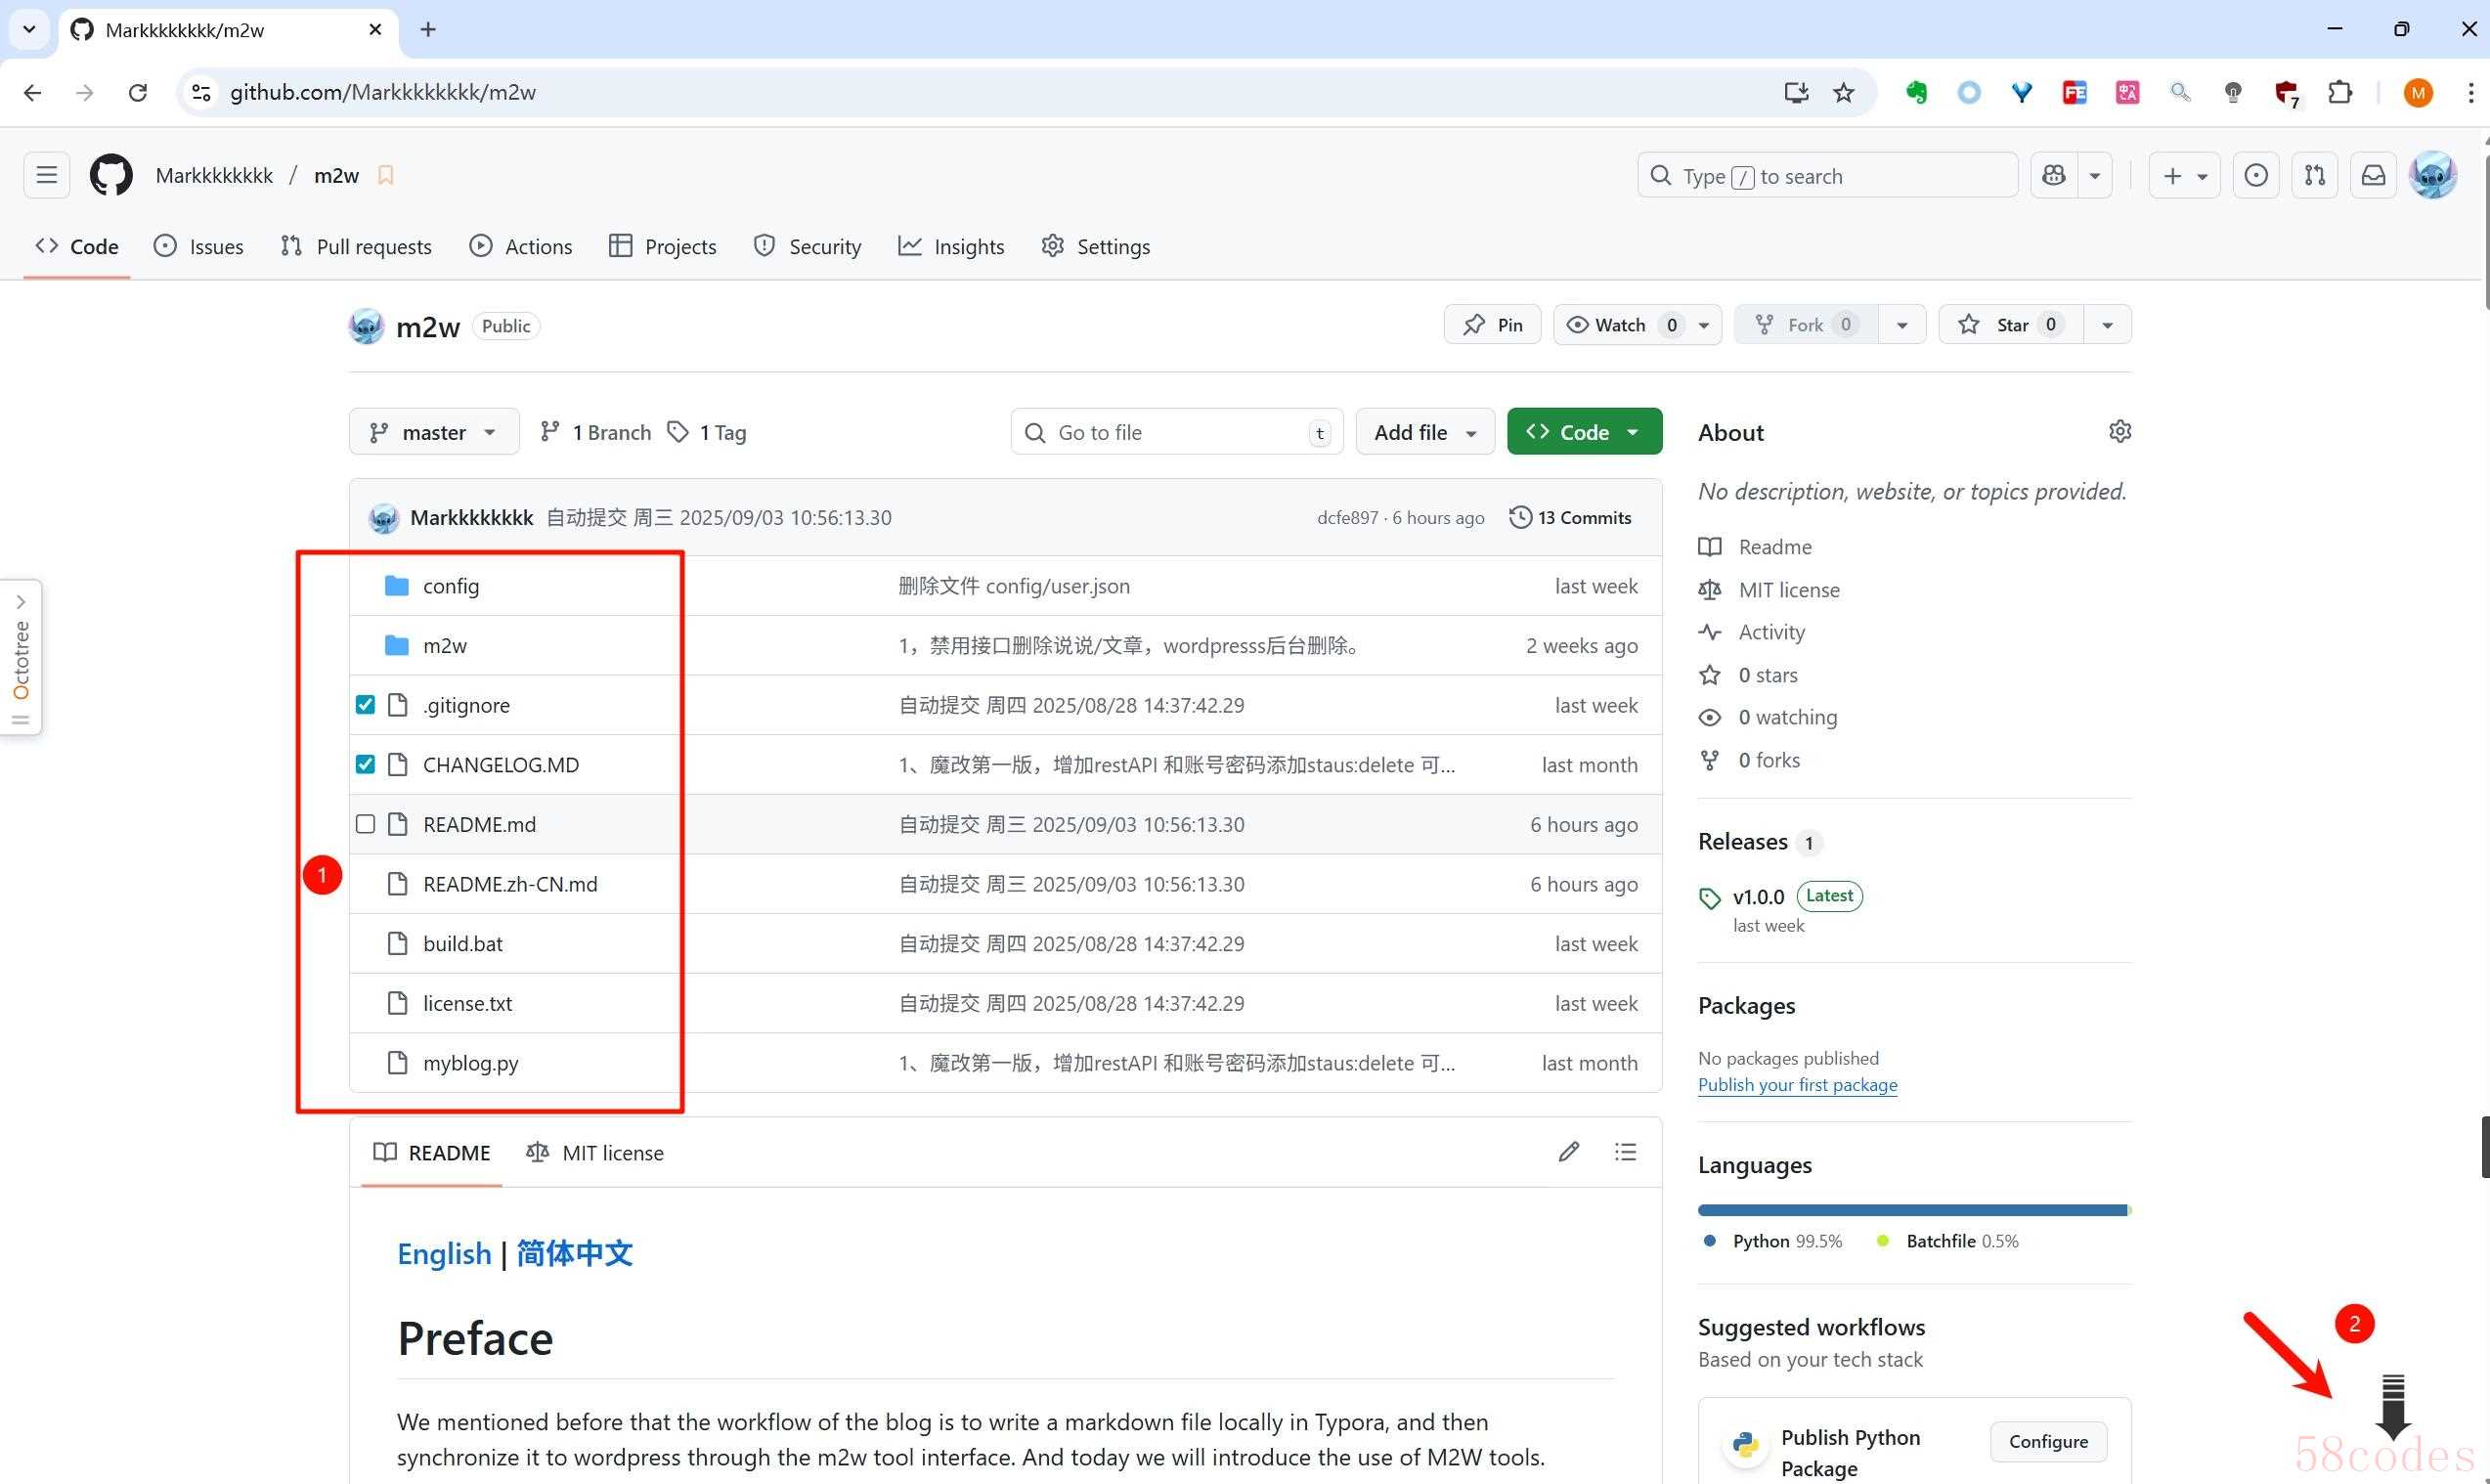Uncheck the CHANGELOG.MD checkbox
2490x1484 pixels.
365,765
